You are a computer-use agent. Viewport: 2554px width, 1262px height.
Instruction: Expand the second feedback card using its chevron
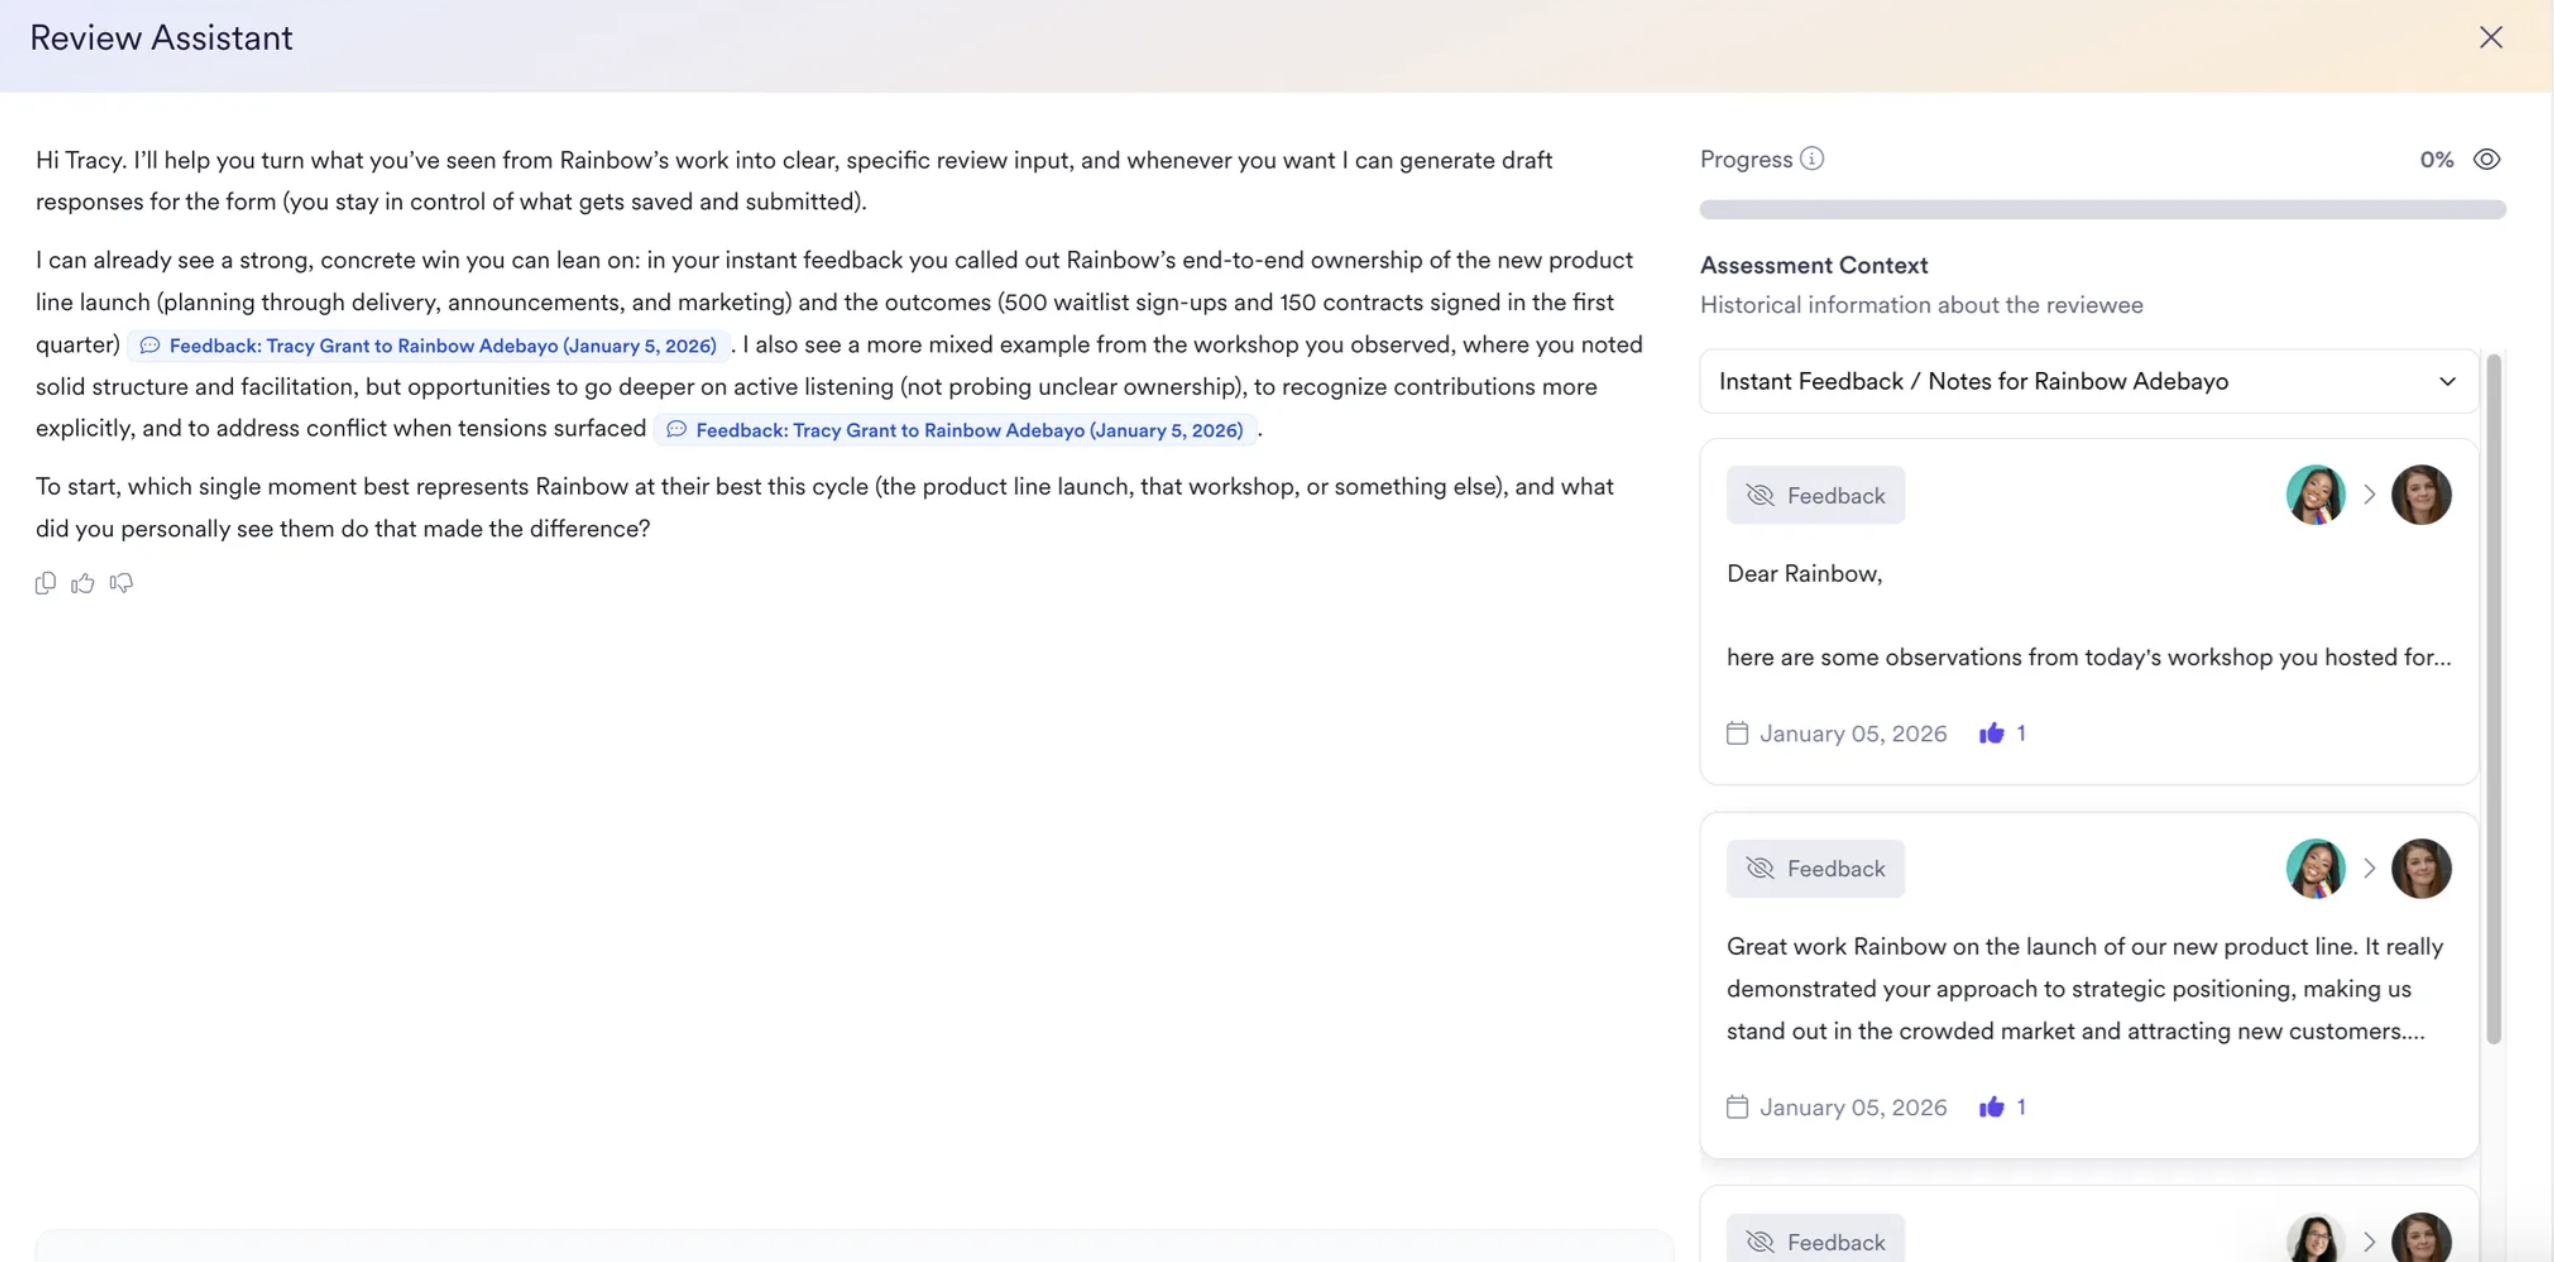coord(2368,868)
